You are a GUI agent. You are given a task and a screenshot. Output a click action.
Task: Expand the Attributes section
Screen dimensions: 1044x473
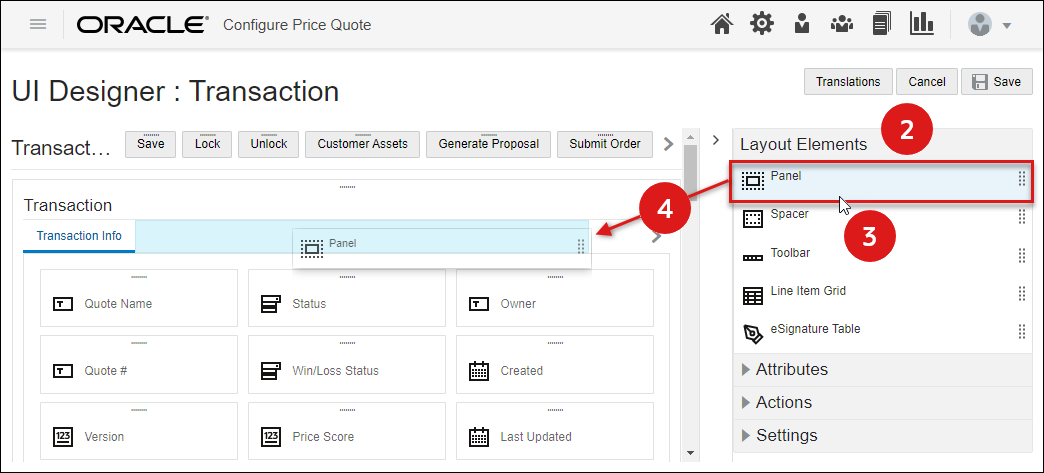791,369
